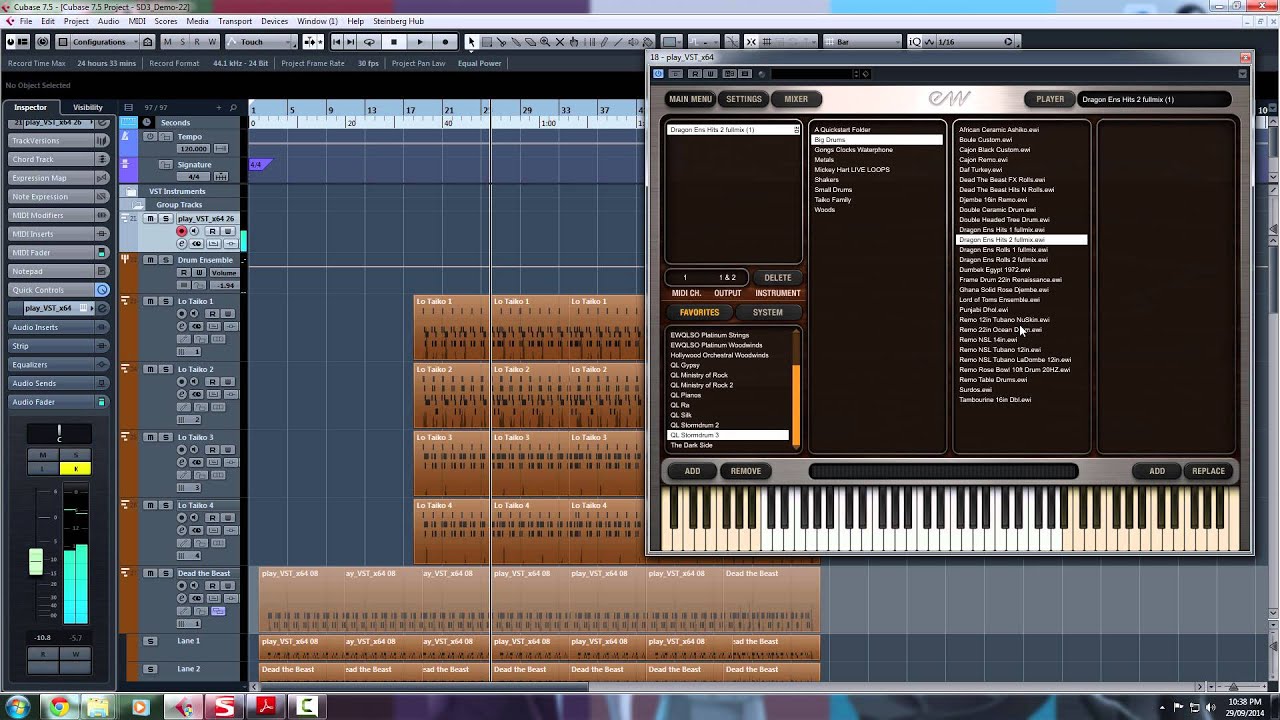This screenshot has width=1280, height=720.
Task: Choose QL Stormdrum 2 in favorites list
Action: [695, 425]
